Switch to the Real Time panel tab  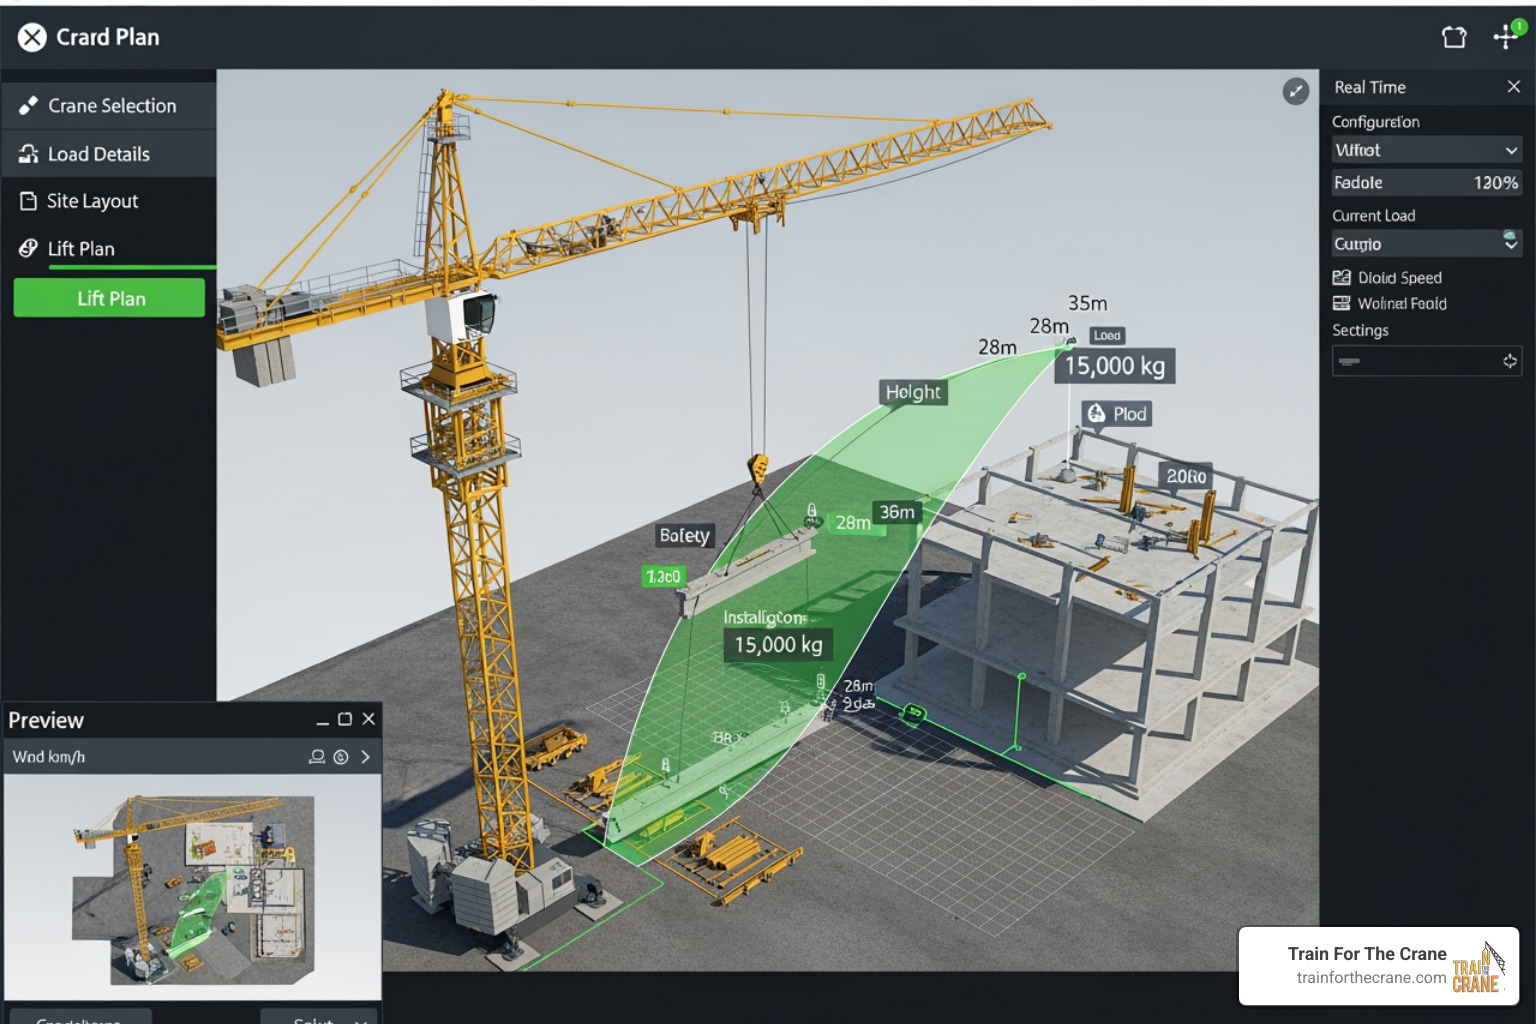(x=1369, y=87)
